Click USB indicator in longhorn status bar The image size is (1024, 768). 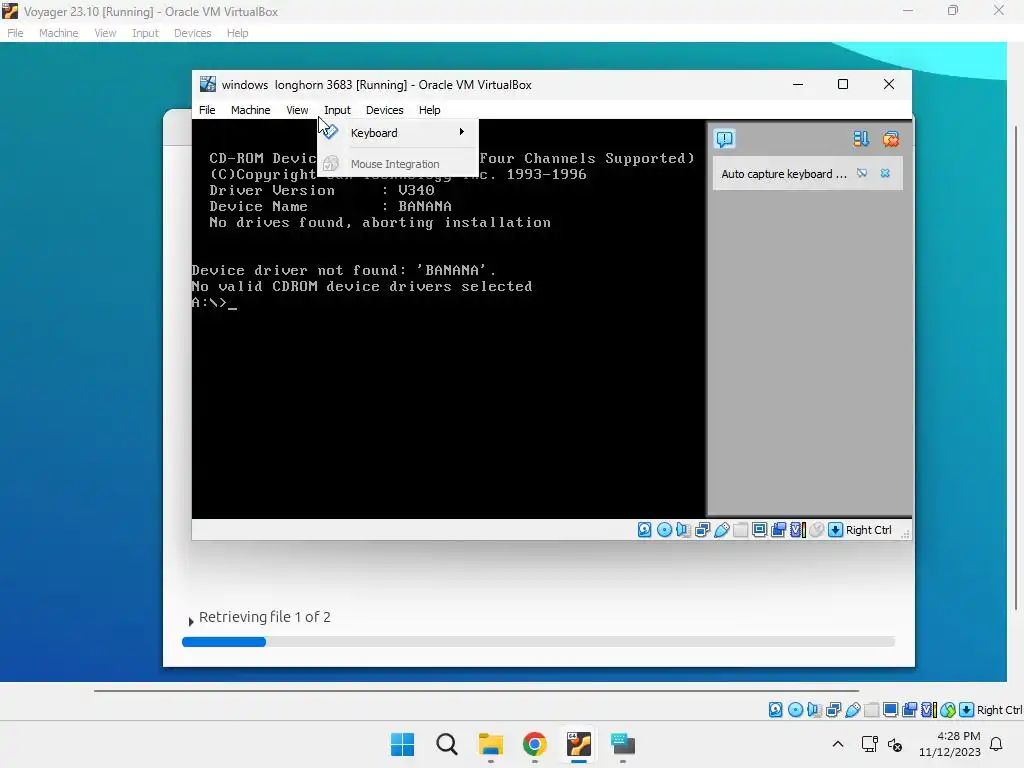pos(722,530)
